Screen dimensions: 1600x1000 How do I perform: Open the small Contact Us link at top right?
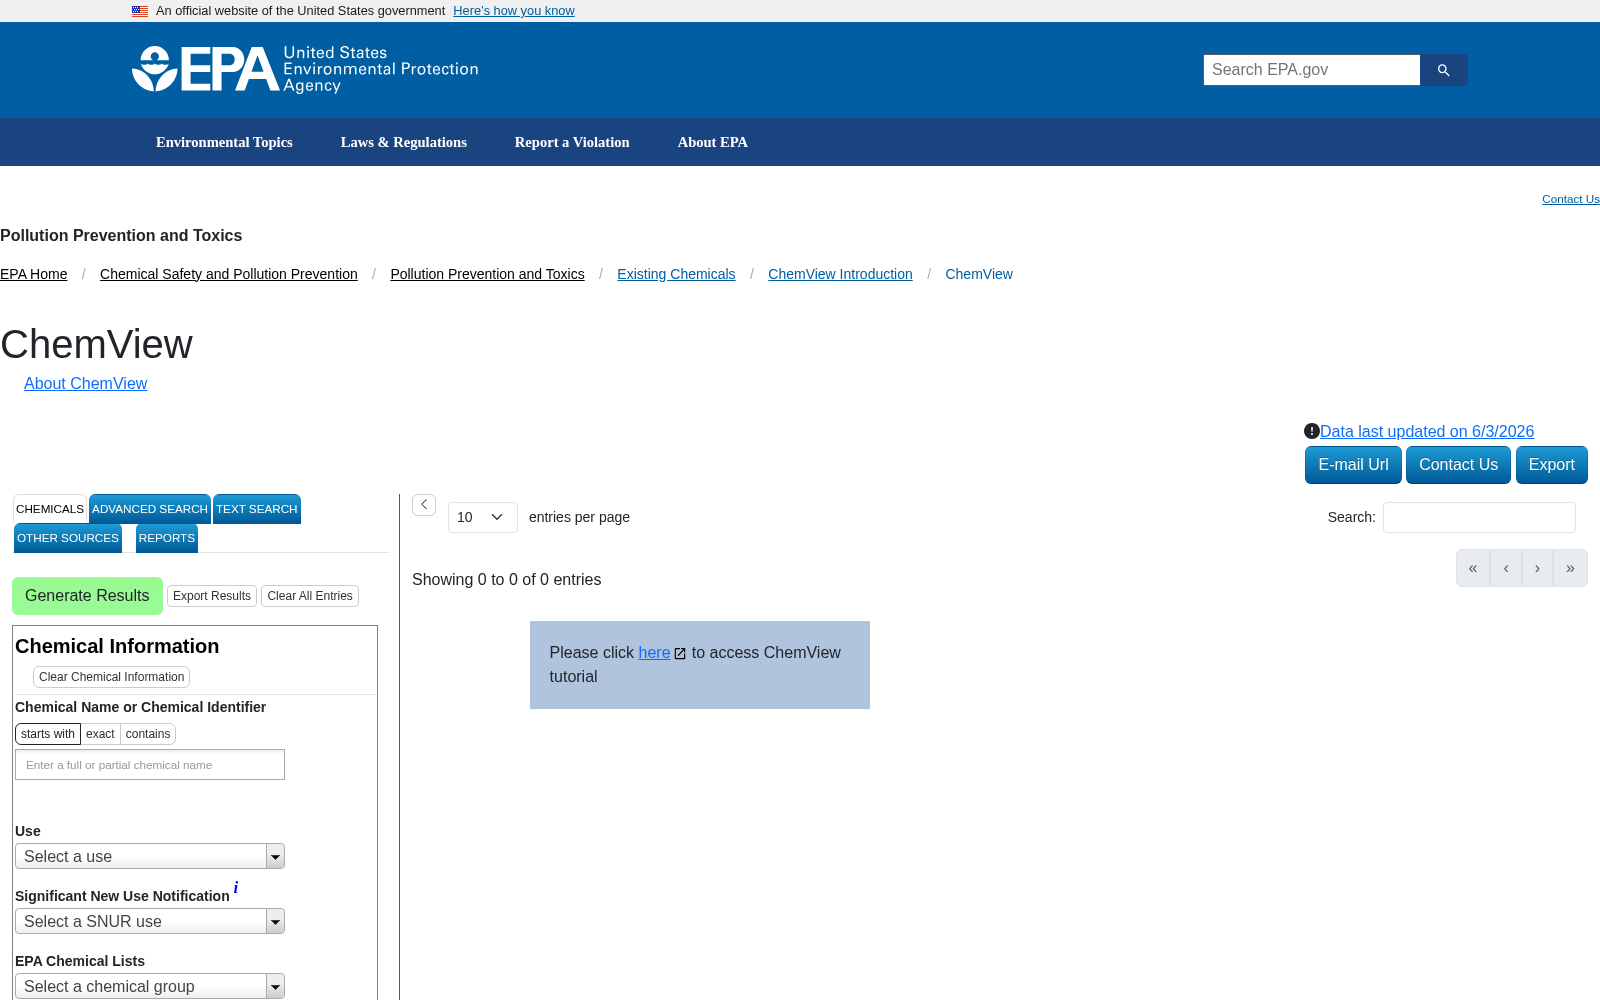coord(1571,199)
